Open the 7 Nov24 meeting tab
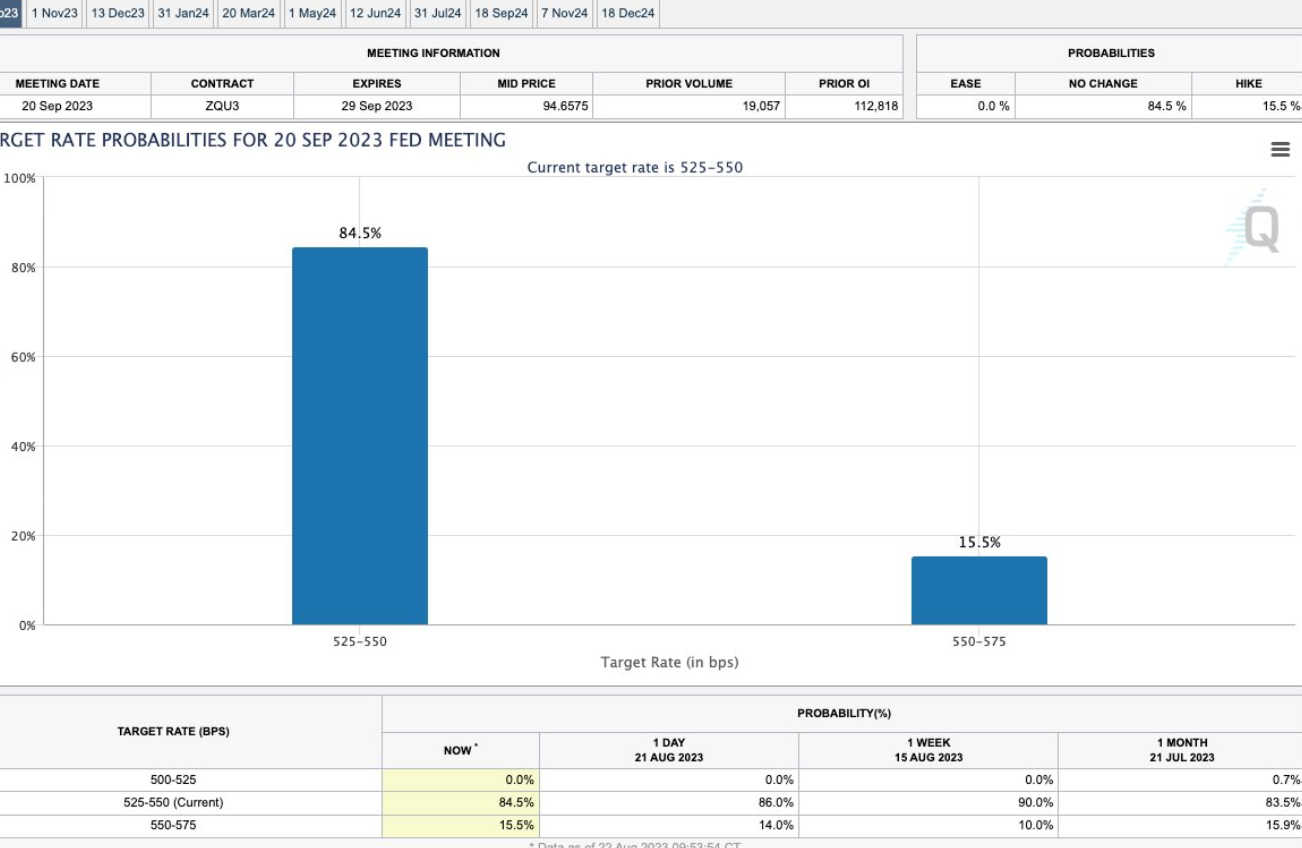The width and height of the screenshot is (1302, 848). coord(564,13)
